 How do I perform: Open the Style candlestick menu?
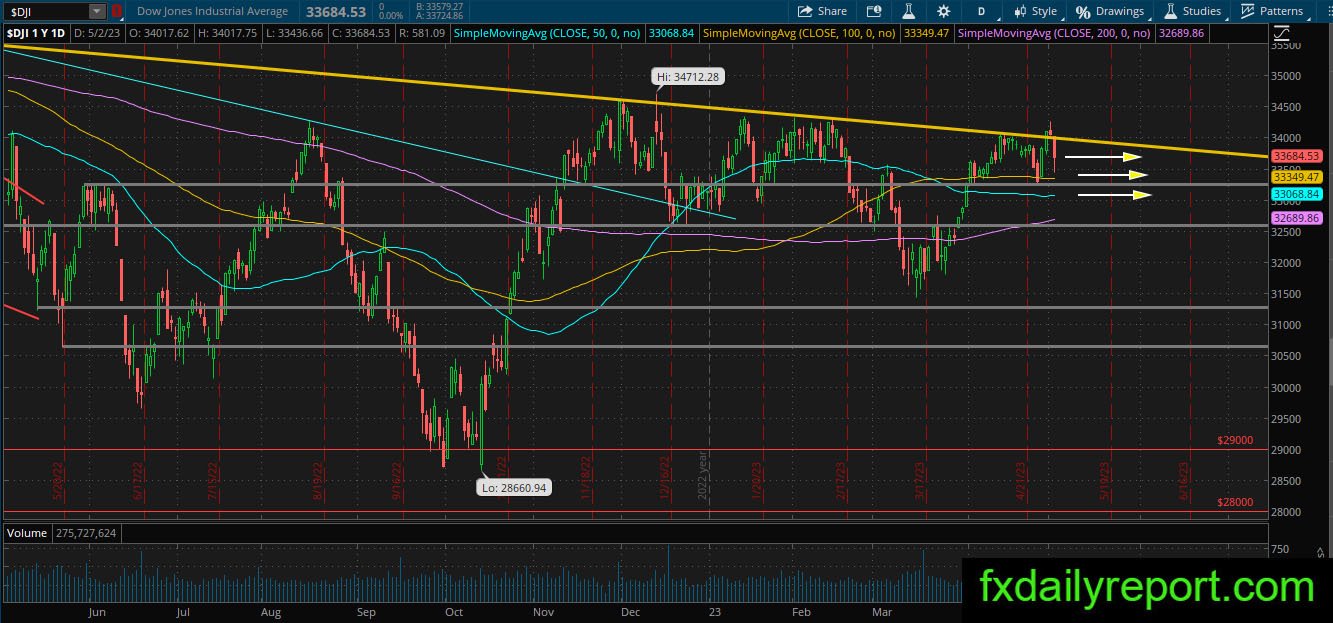[1035, 11]
